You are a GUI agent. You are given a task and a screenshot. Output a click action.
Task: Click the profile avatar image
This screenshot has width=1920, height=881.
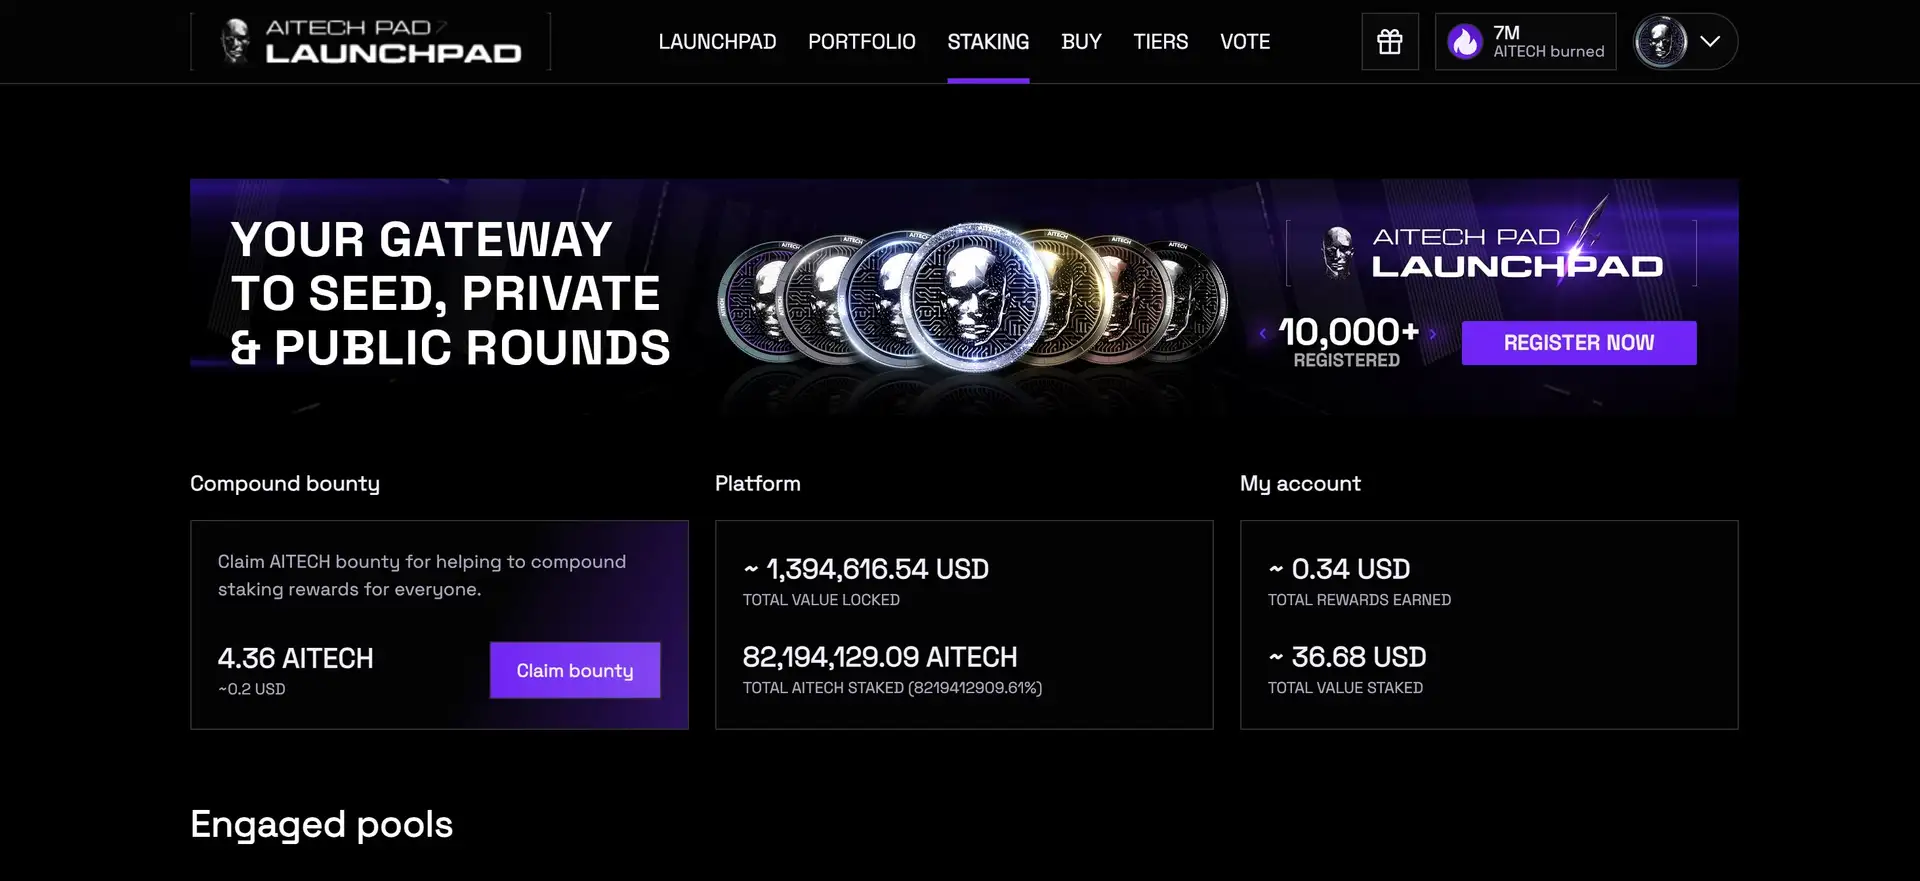(x=1661, y=42)
